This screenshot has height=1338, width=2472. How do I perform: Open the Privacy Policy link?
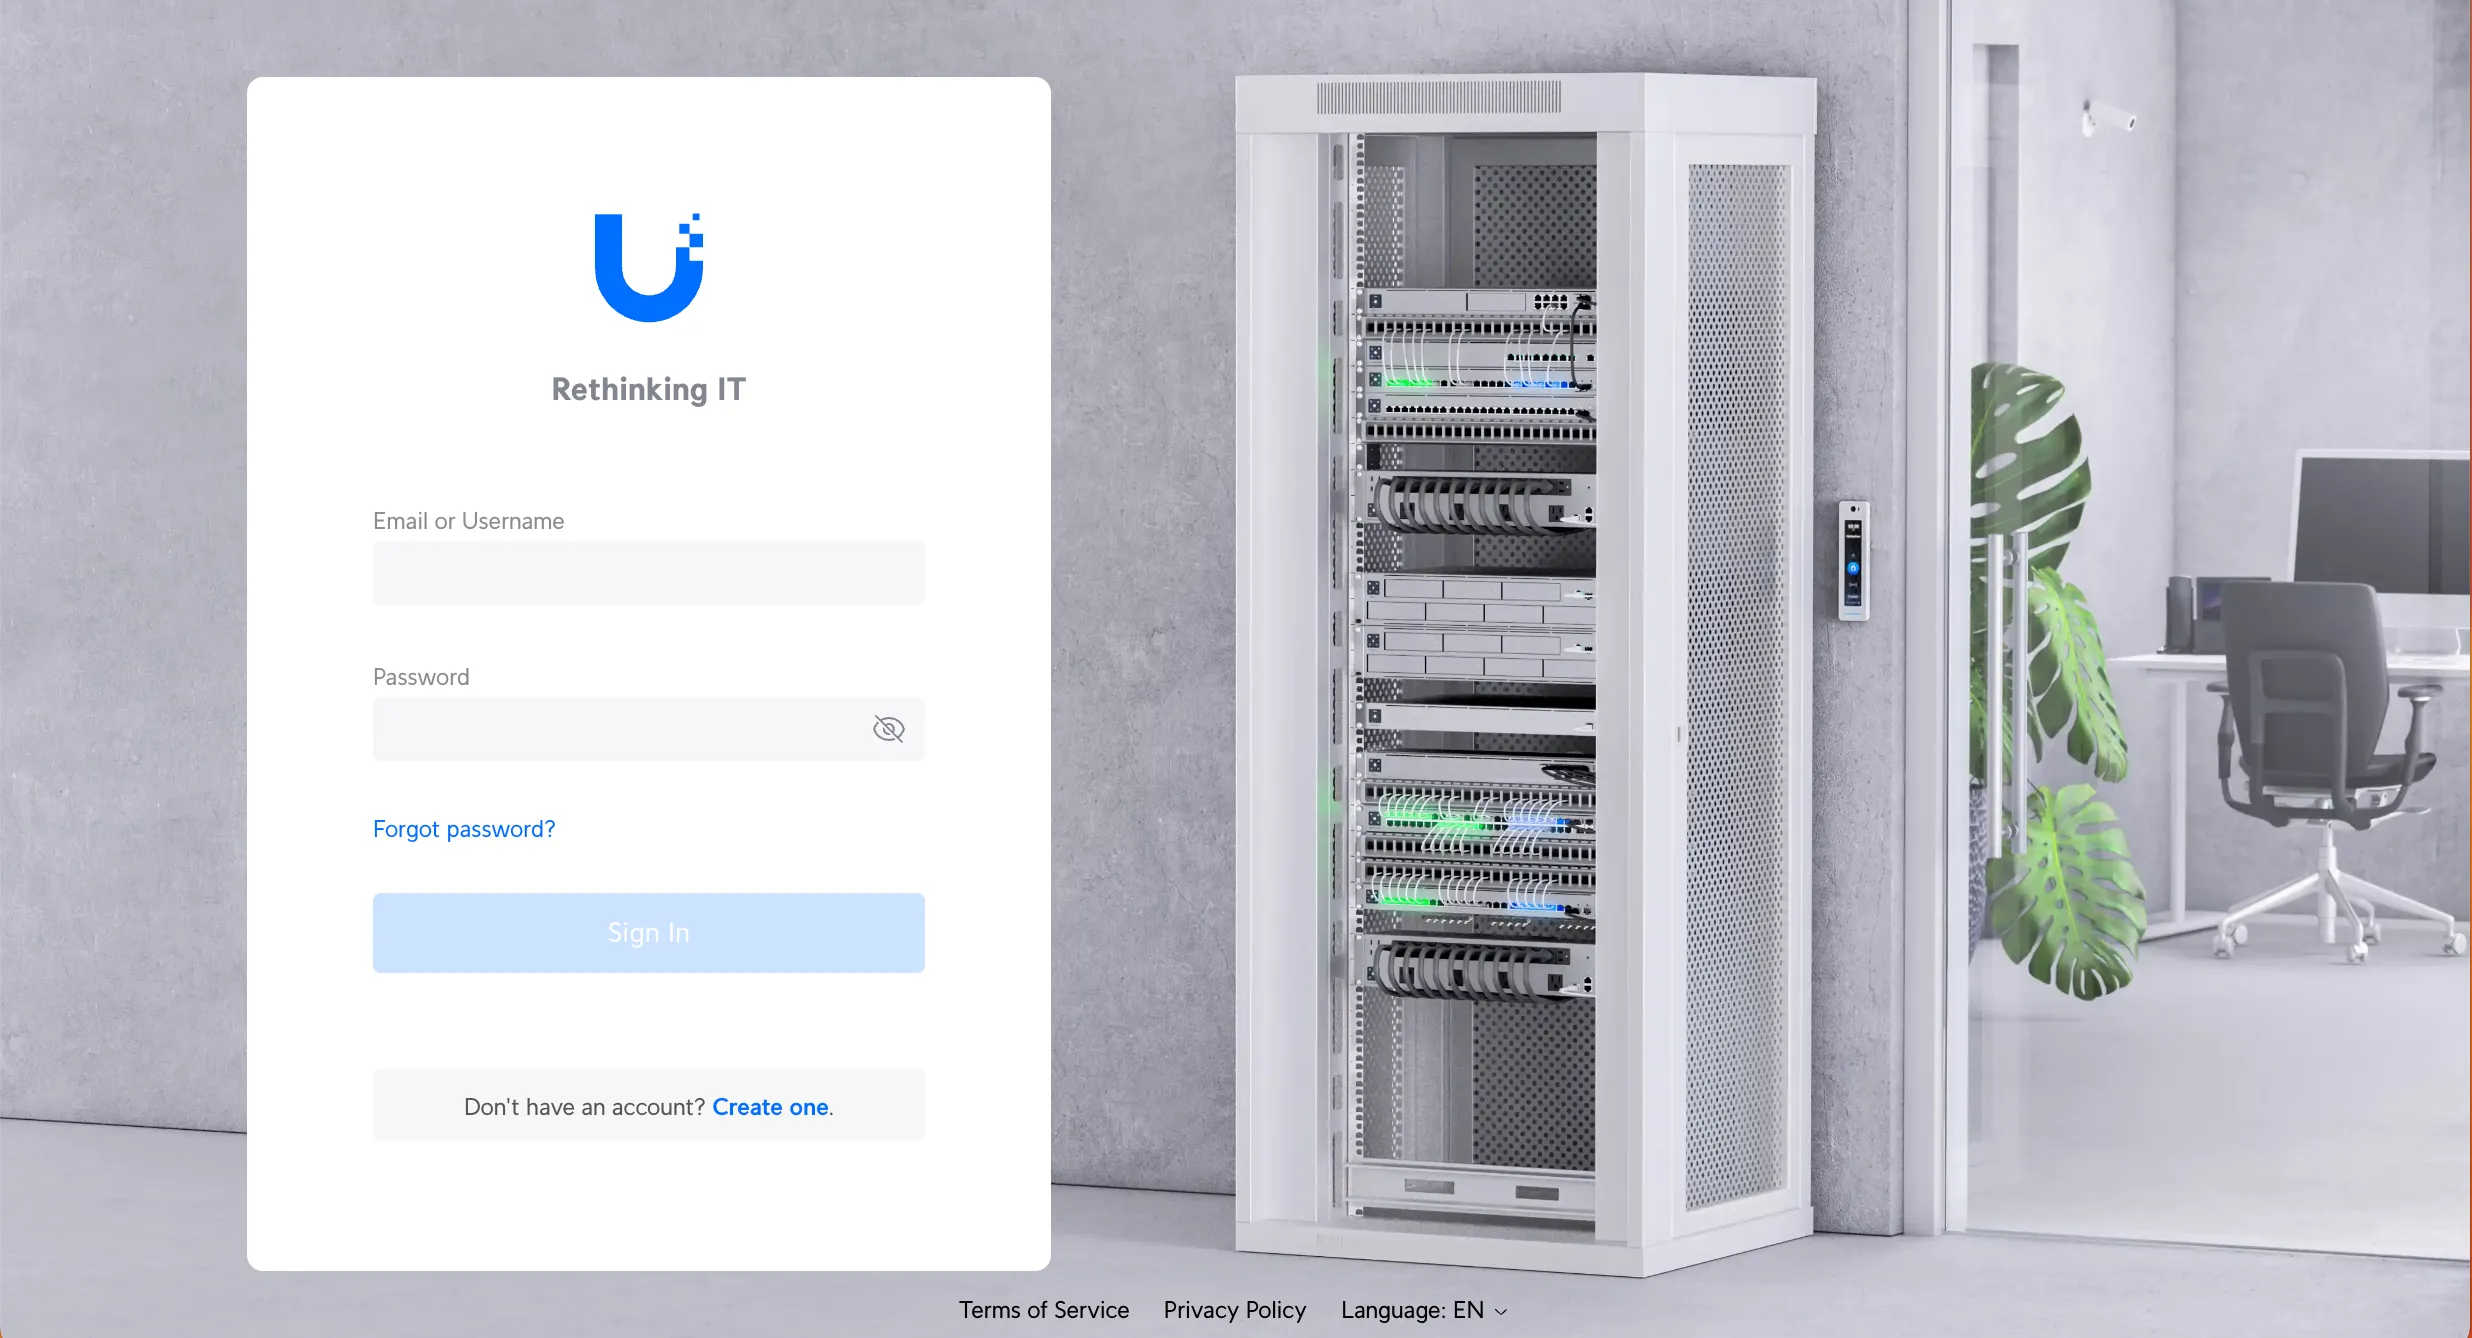click(1235, 1310)
